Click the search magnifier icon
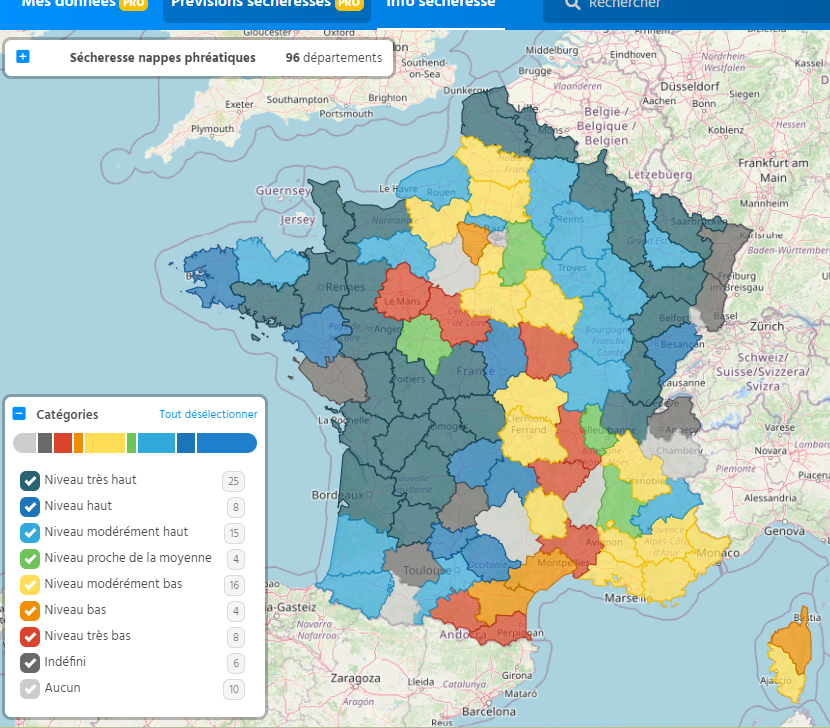830x728 pixels. [572, 4]
